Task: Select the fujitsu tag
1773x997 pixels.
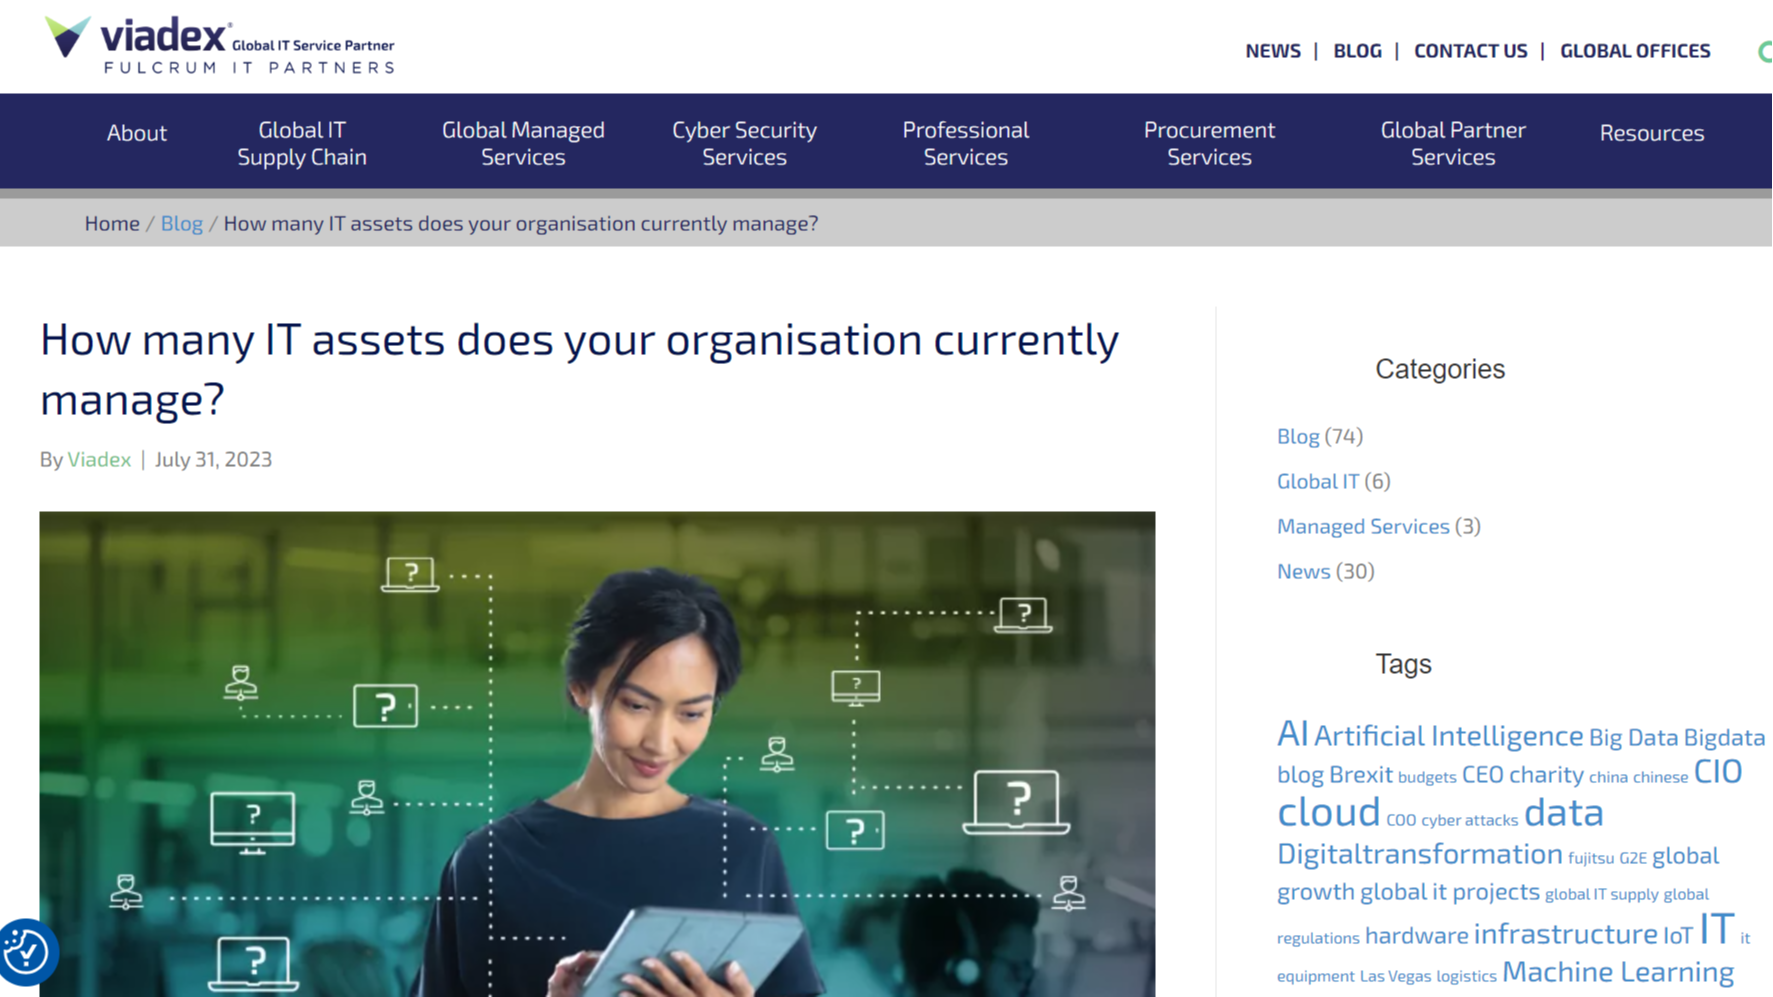Action: tap(1590, 858)
